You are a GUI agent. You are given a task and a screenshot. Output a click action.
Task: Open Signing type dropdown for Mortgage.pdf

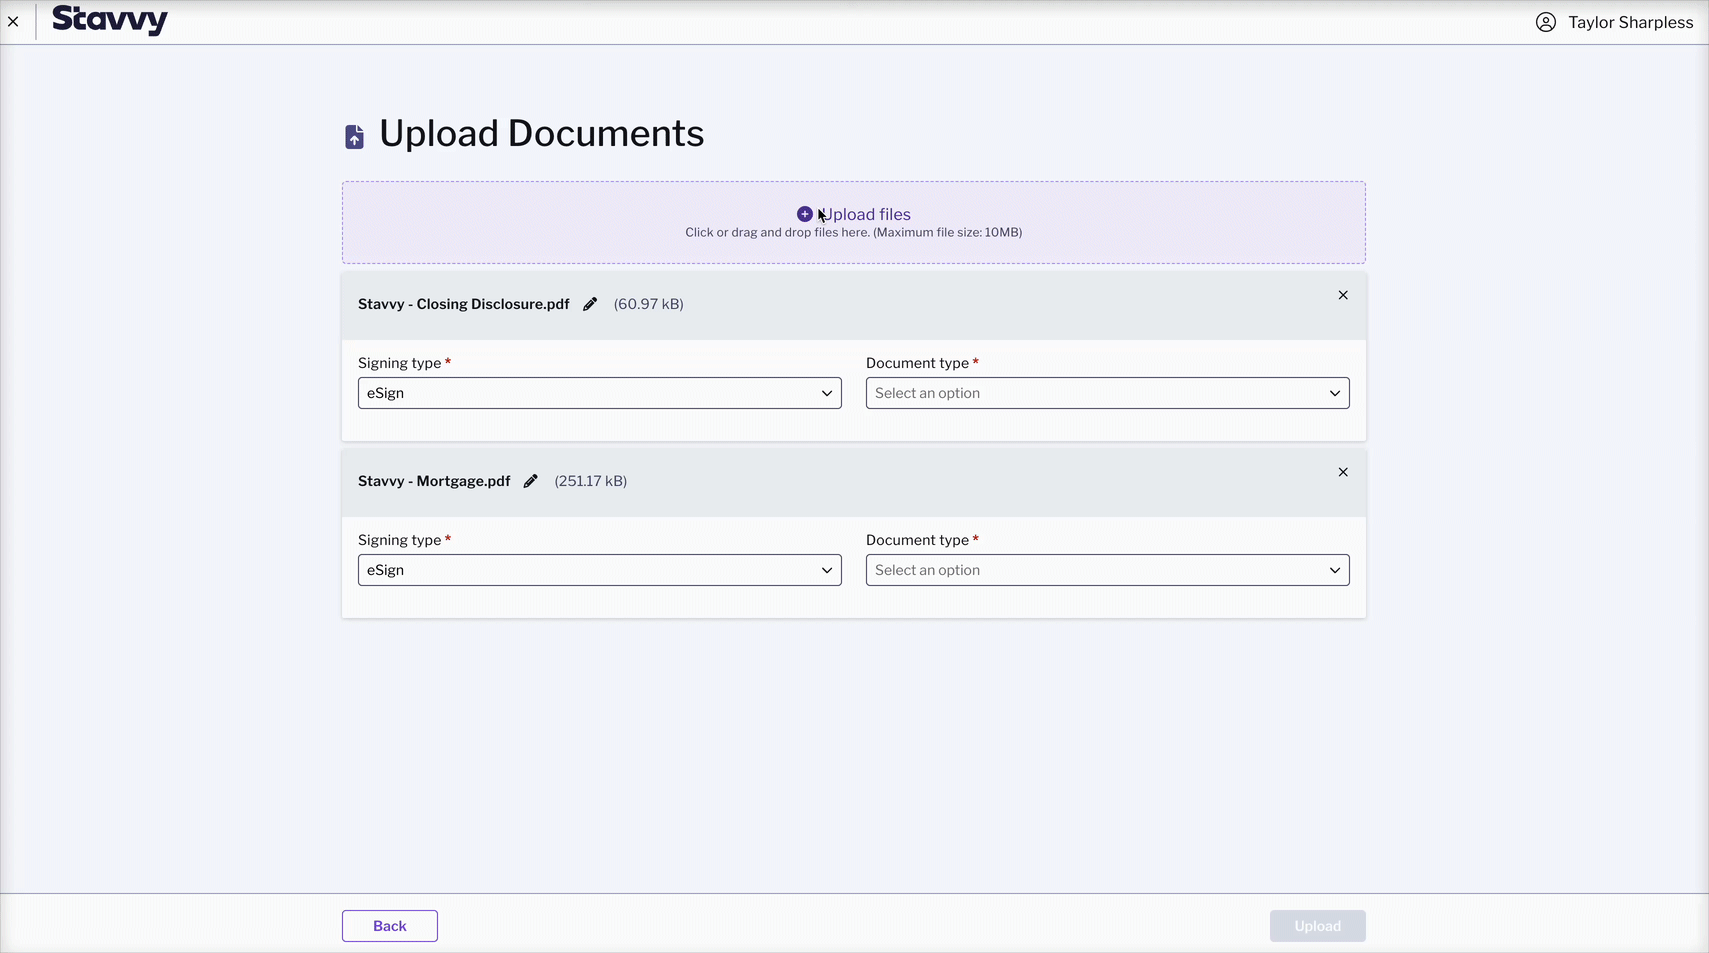pos(600,570)
